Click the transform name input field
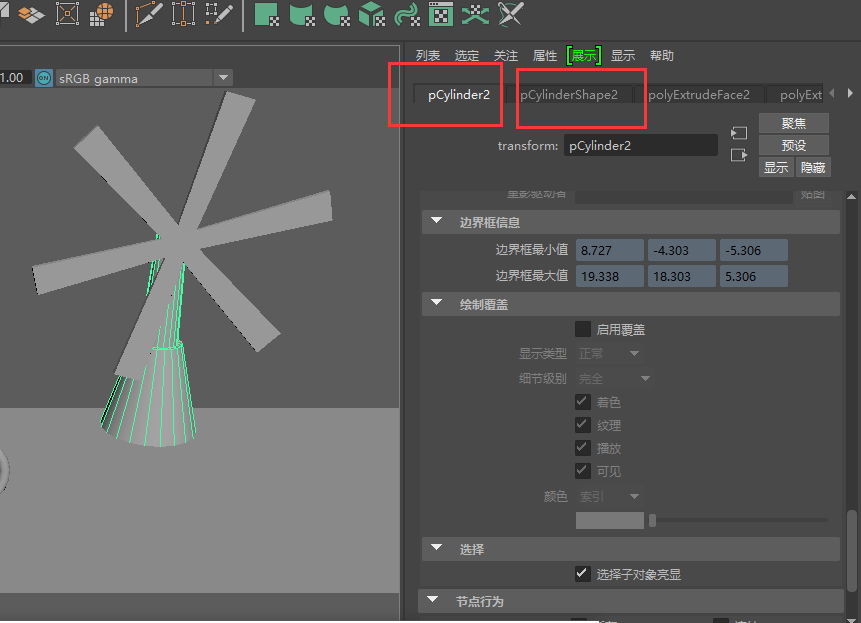The image size is (861, 623). [x=640, y=145]
